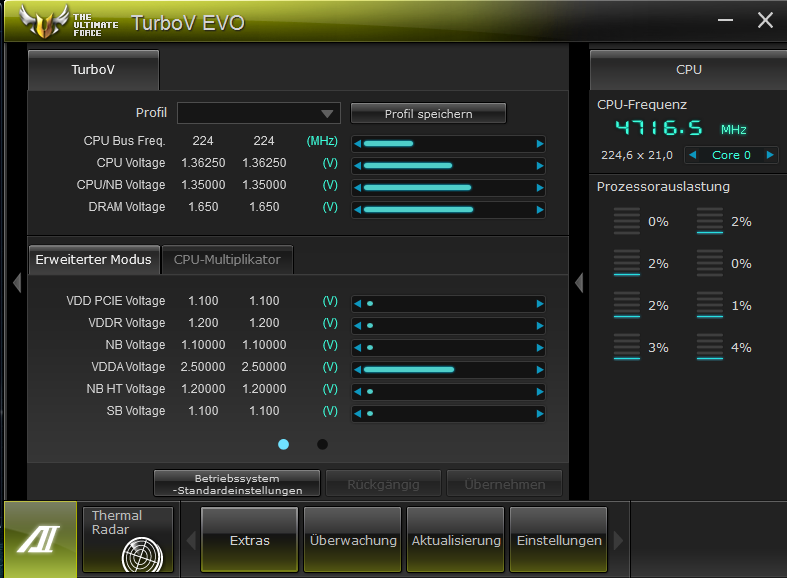Viewport: 787px width, 578px height.
Task: Decrease NB Voltage with left arrow
Action: (x=357, y=348)
